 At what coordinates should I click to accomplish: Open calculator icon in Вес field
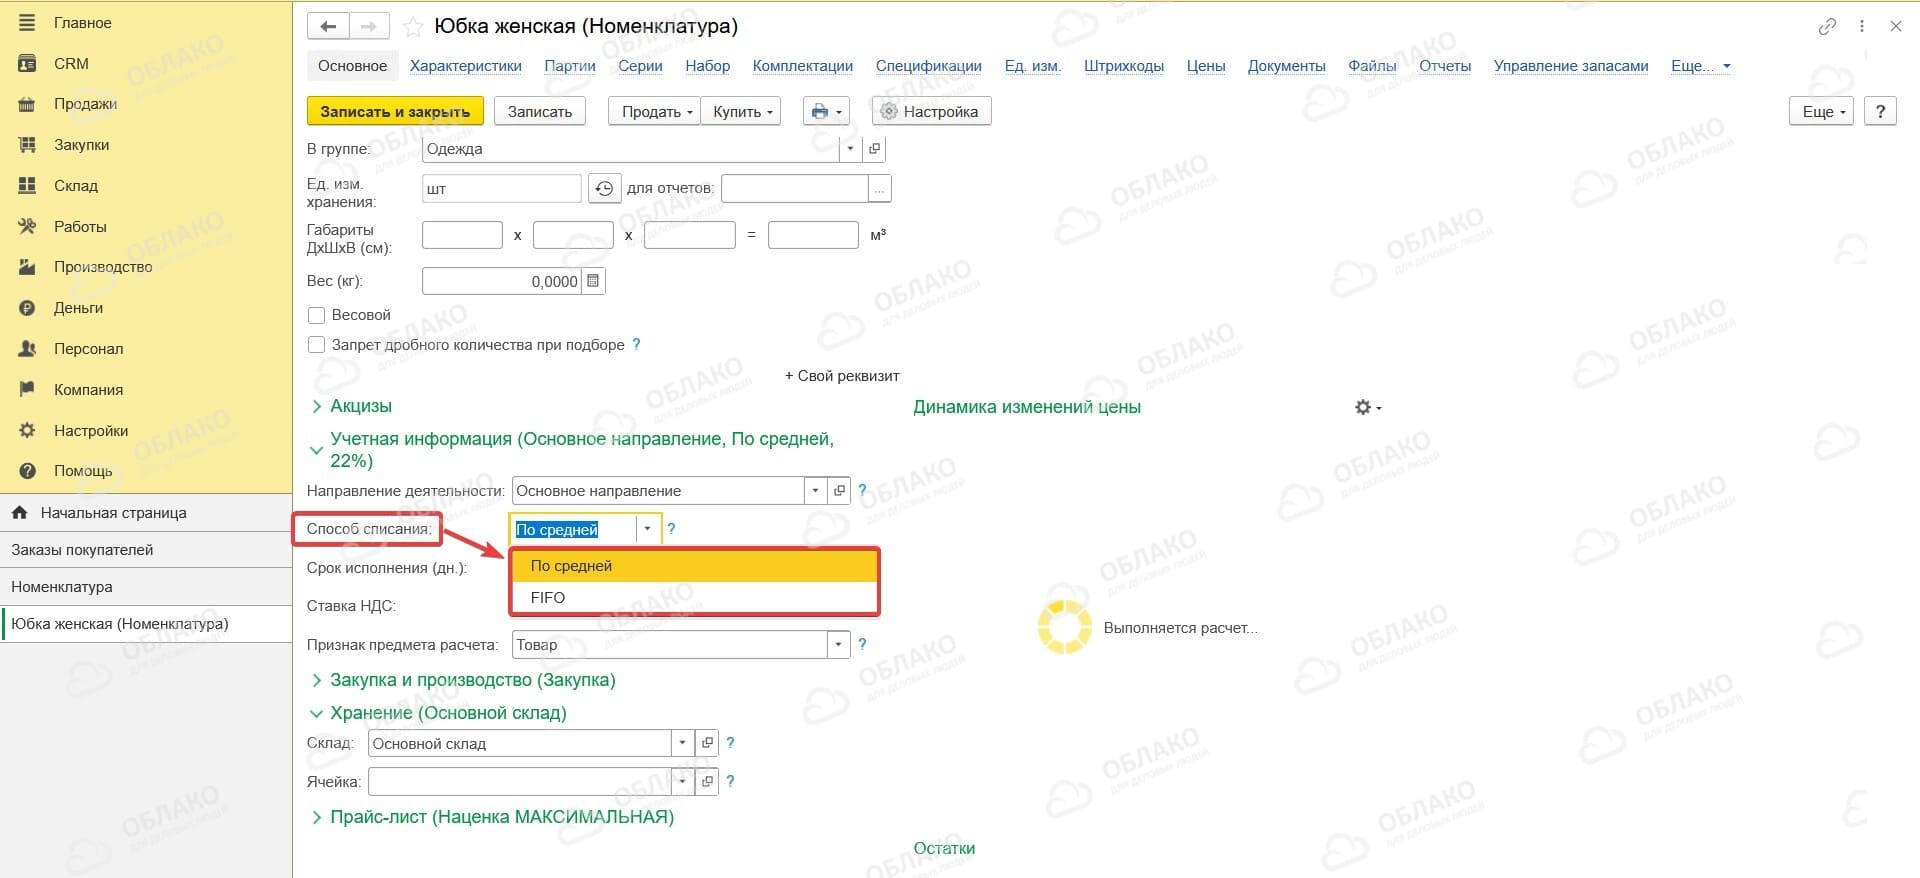(593, 281)
